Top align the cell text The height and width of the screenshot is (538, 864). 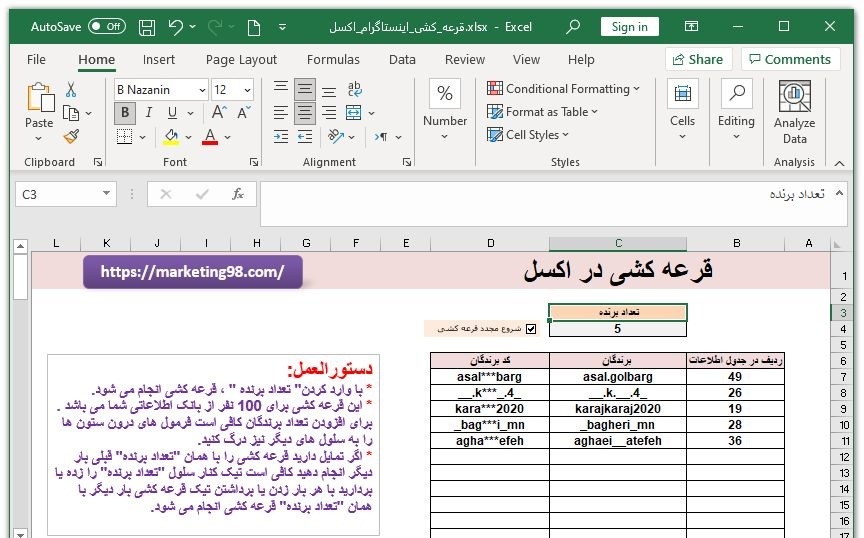coord(281,89)
